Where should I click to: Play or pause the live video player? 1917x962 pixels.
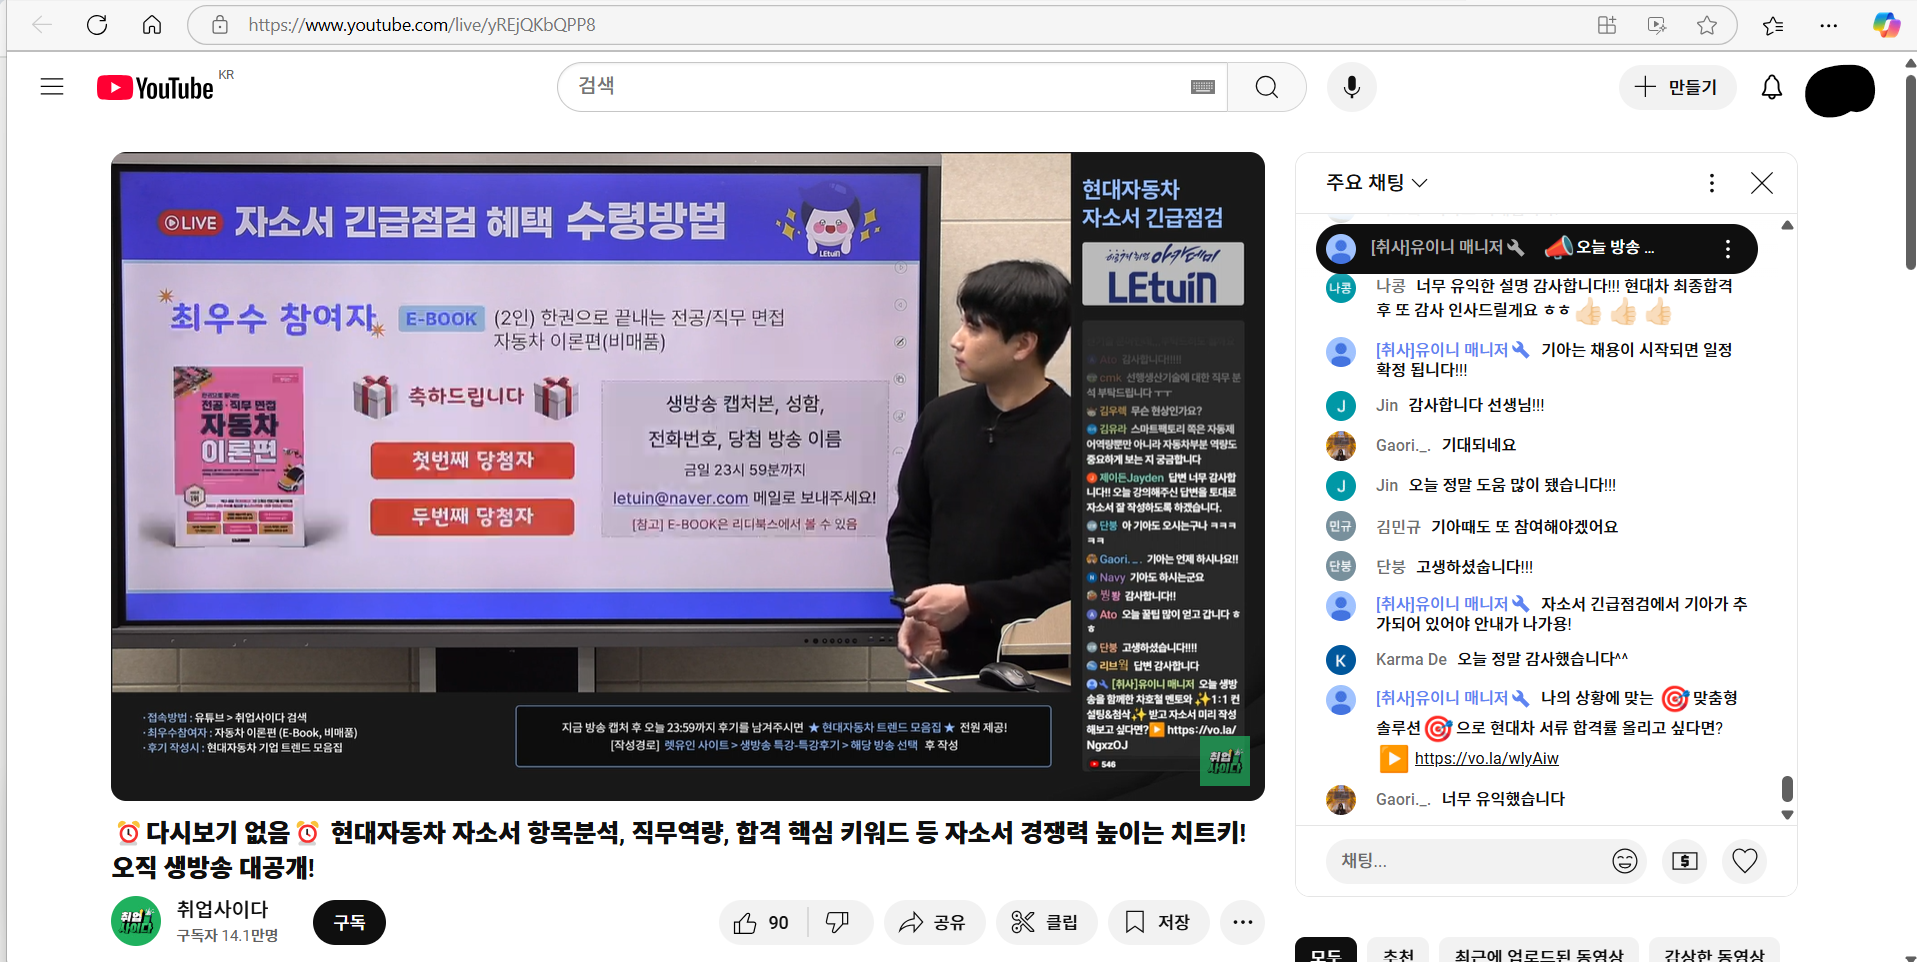click(x=688, y=476)
